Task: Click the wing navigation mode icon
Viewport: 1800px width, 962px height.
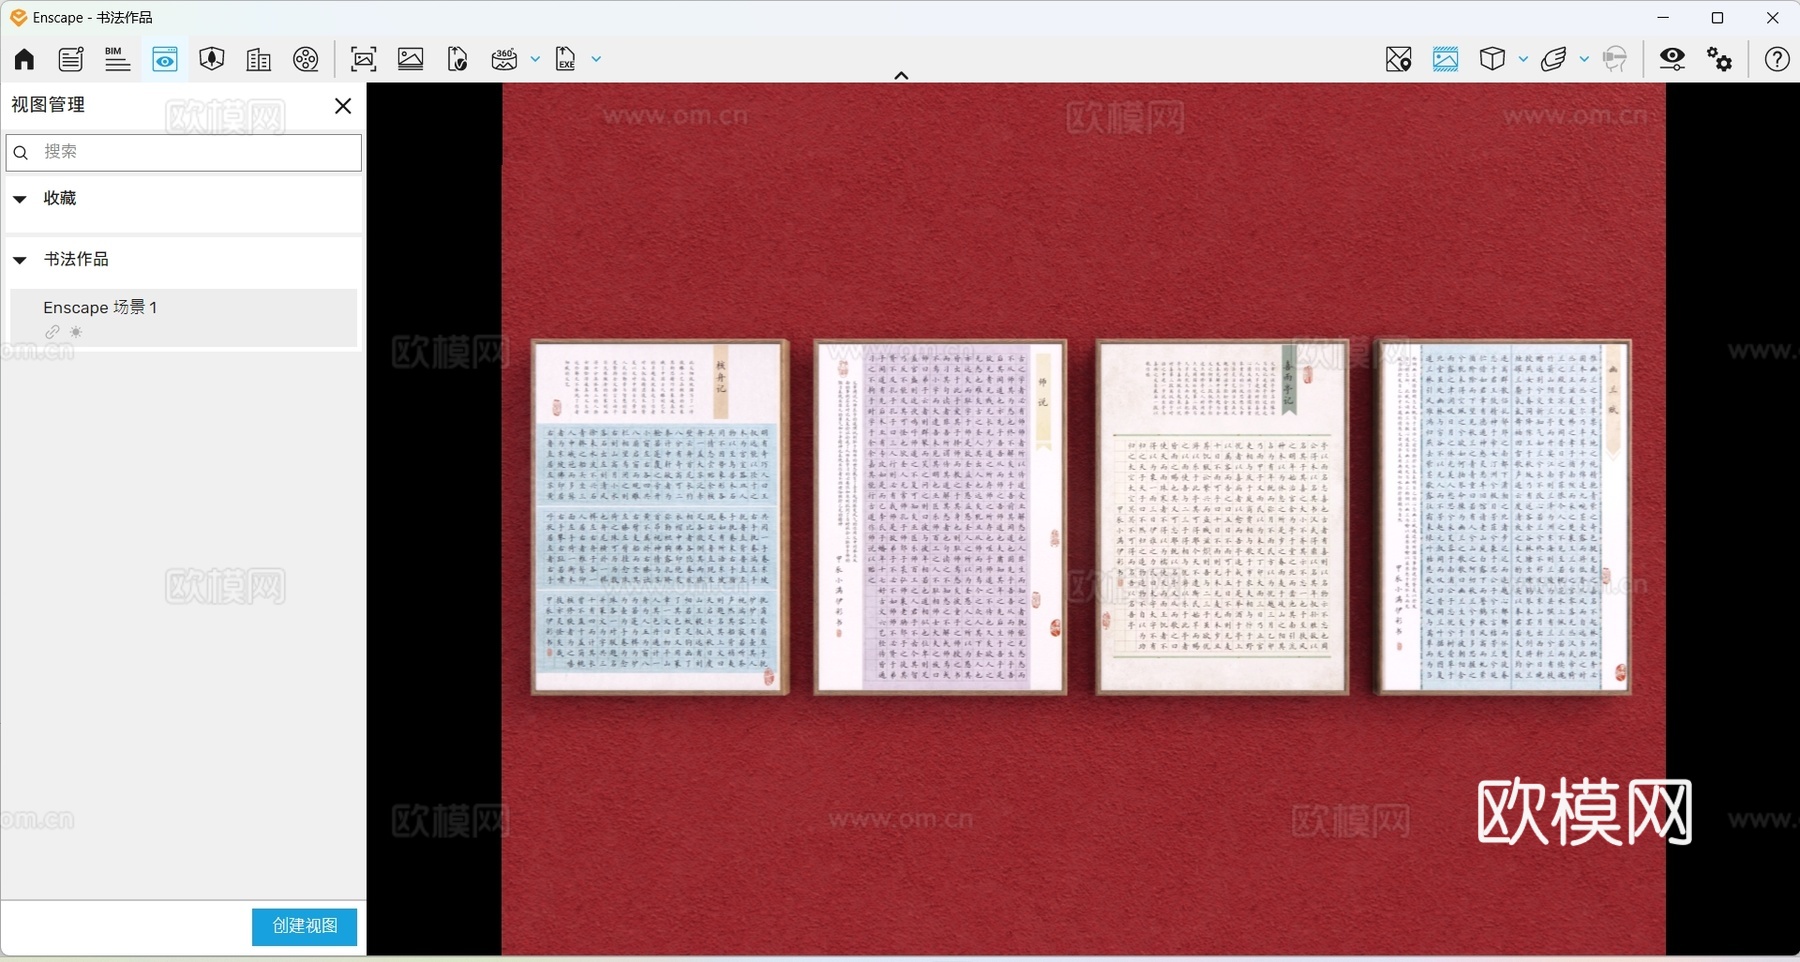Action: (x=1553, y=59)
